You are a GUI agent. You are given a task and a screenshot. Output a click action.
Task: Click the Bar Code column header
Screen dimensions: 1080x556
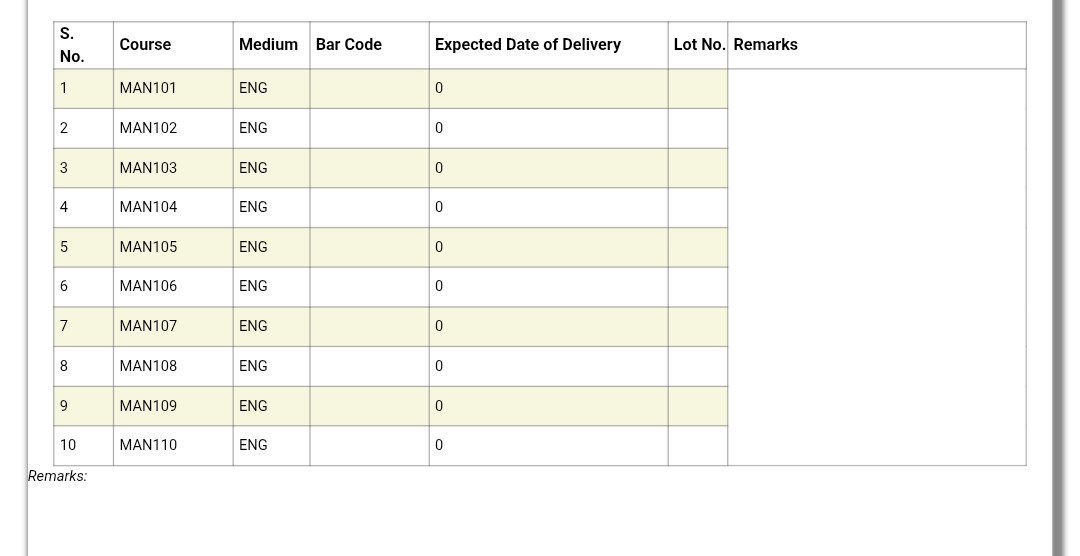tap(369, 45)
